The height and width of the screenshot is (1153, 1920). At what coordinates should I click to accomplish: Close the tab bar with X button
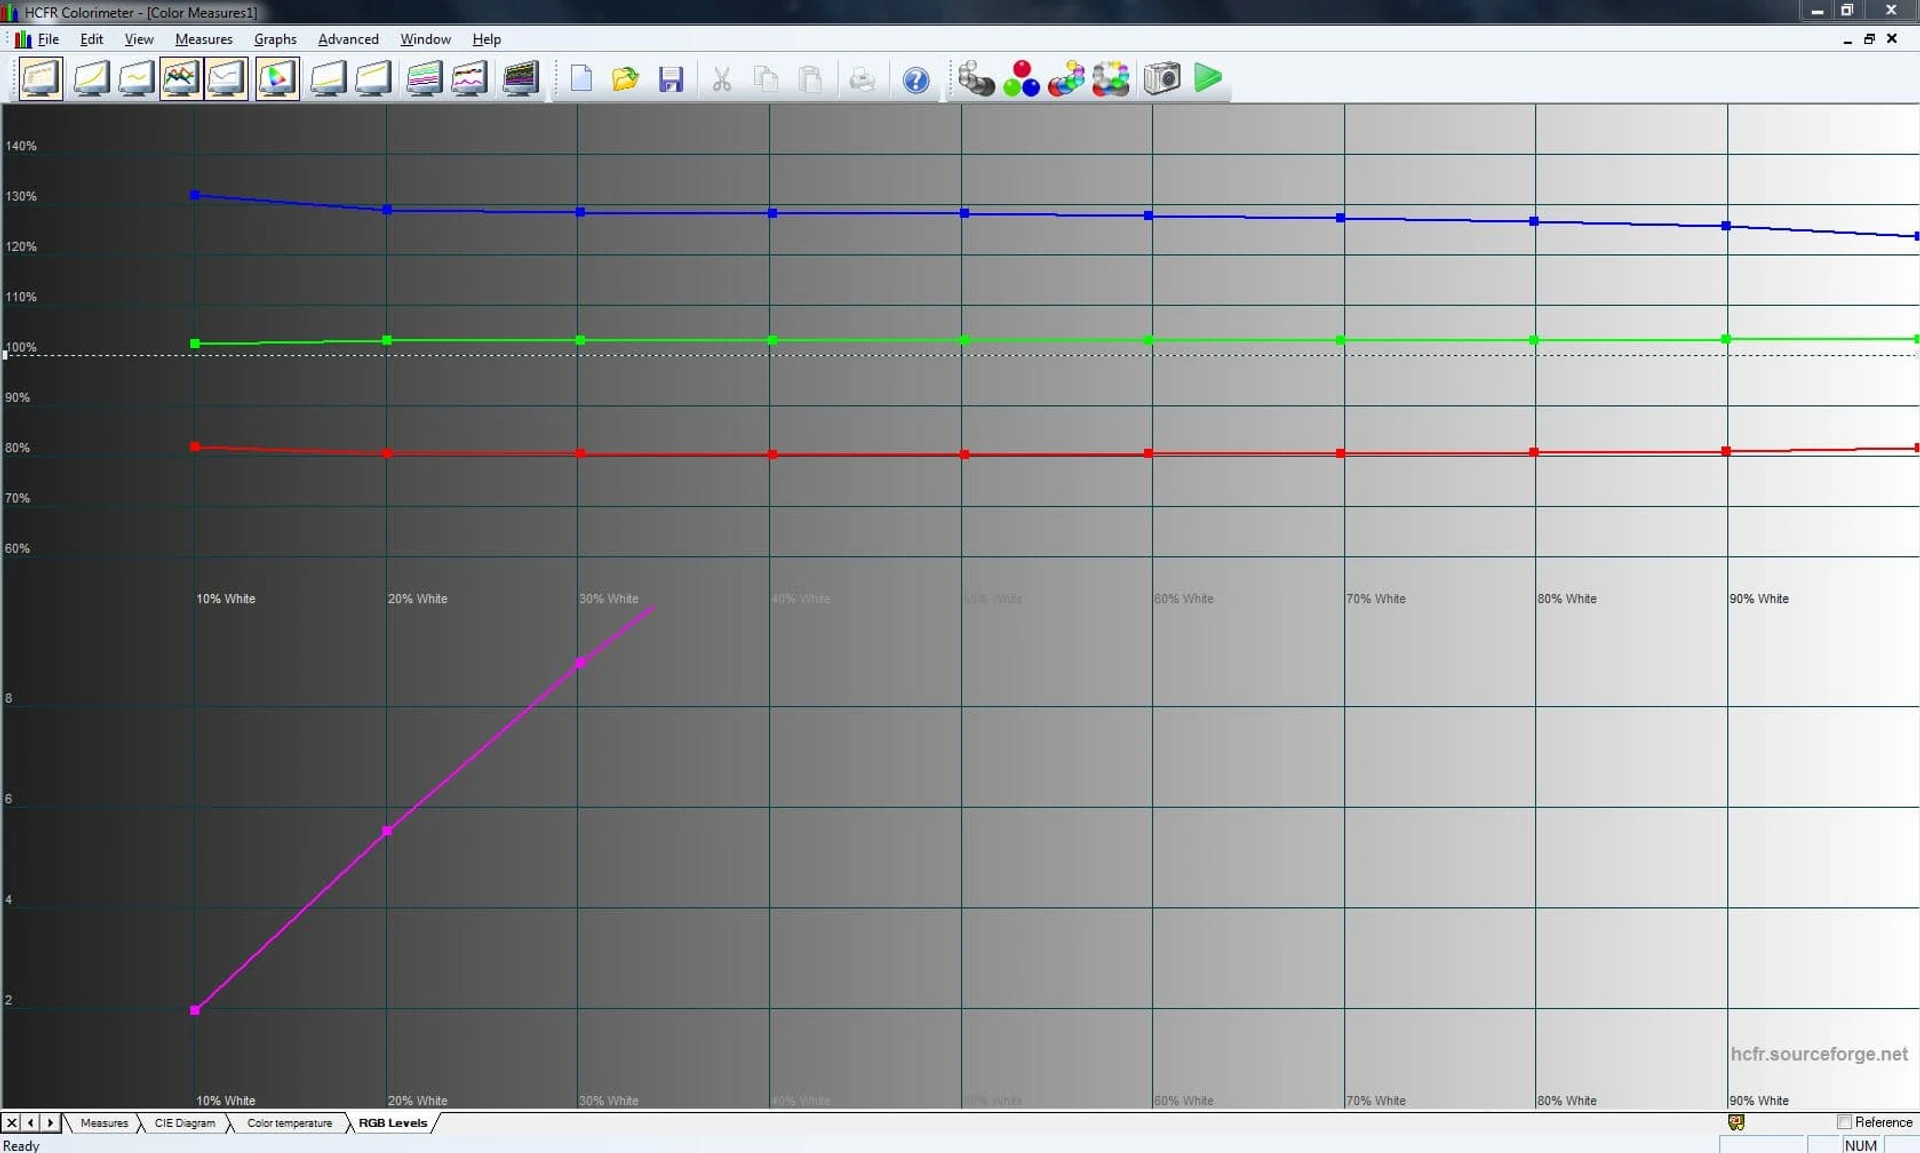point(12,1123)
